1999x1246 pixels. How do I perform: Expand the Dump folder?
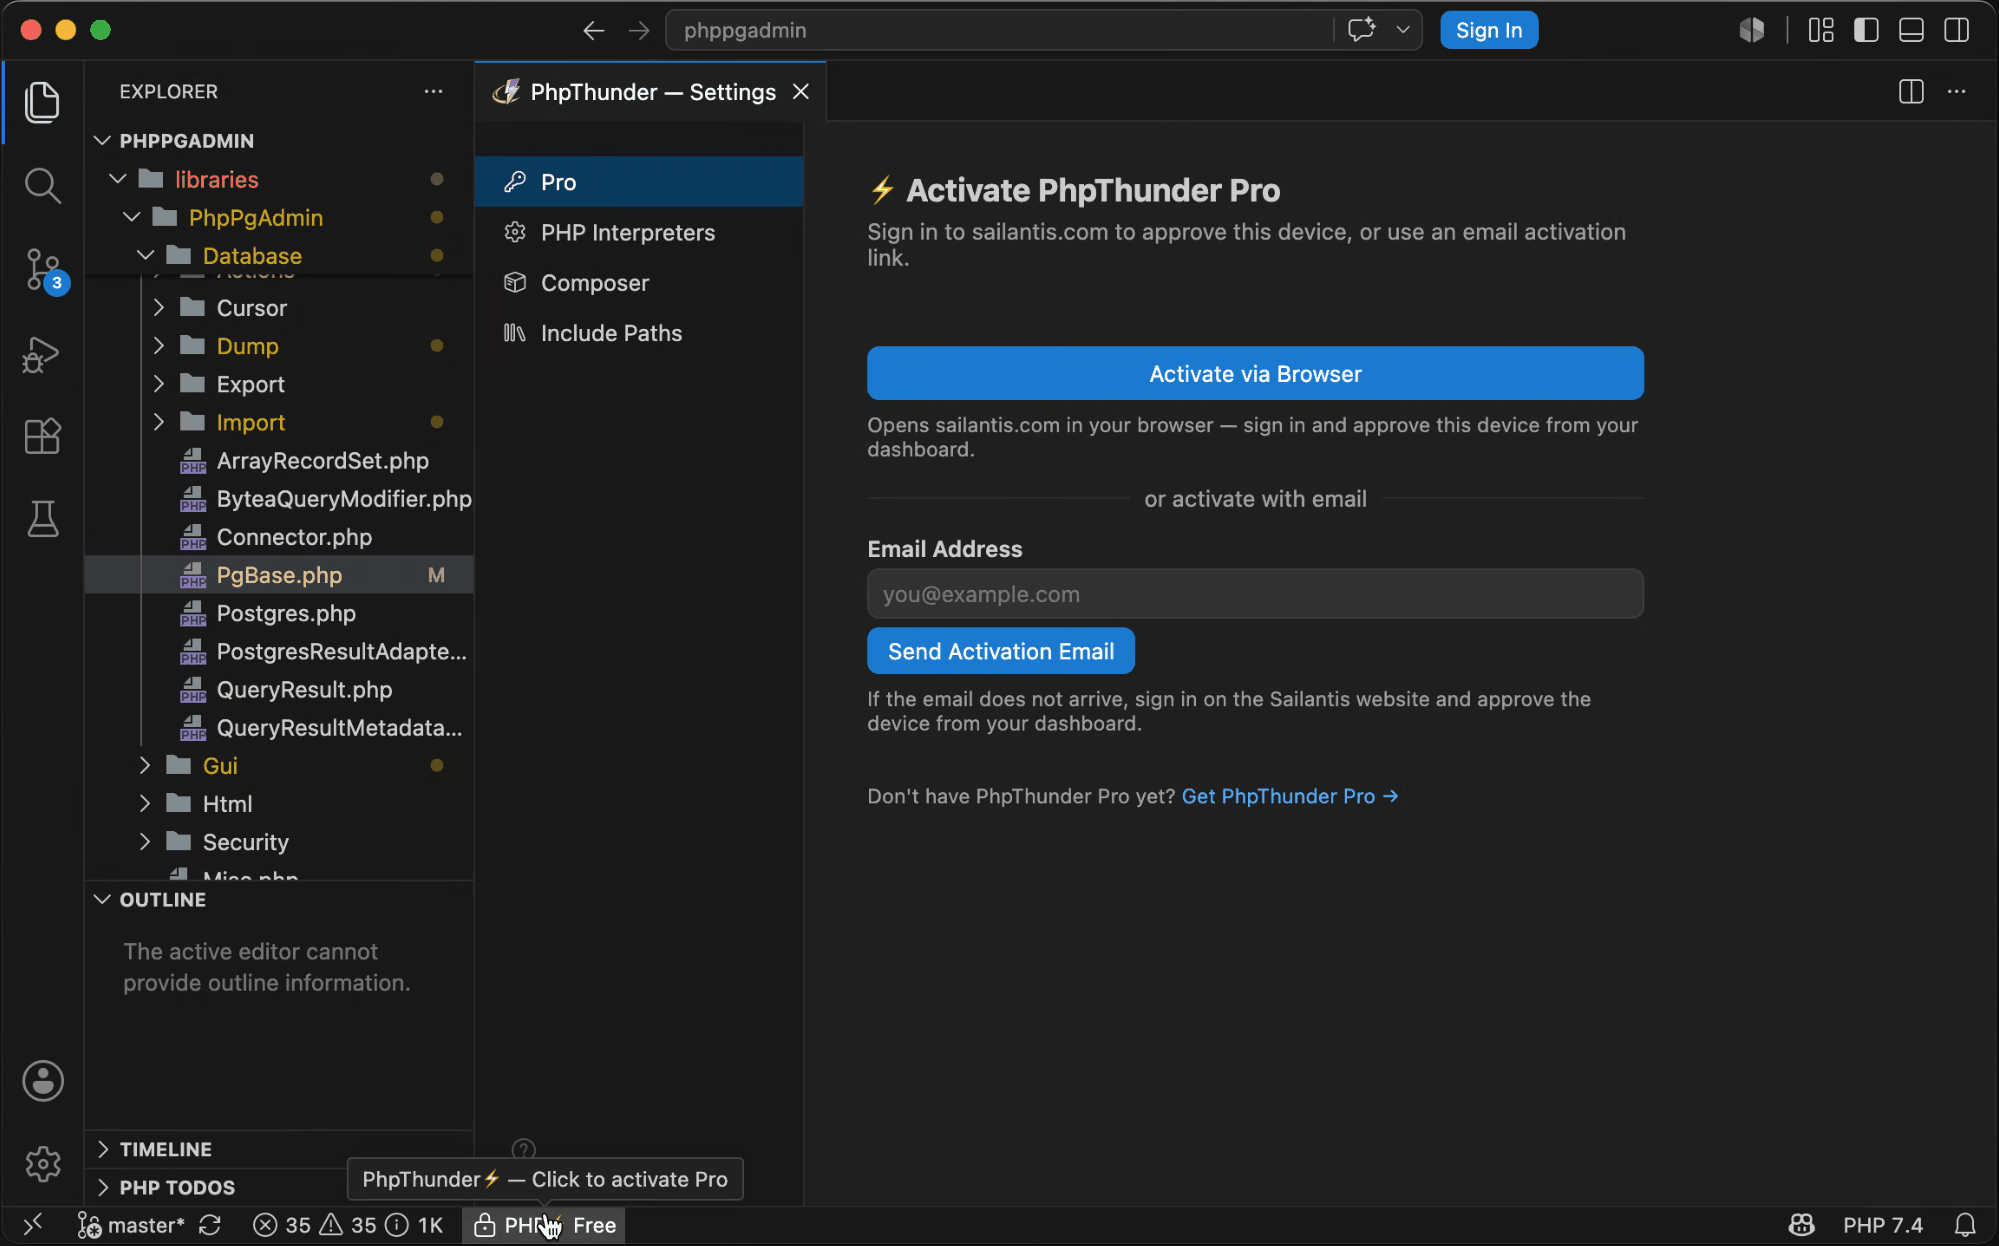point(159,345)
